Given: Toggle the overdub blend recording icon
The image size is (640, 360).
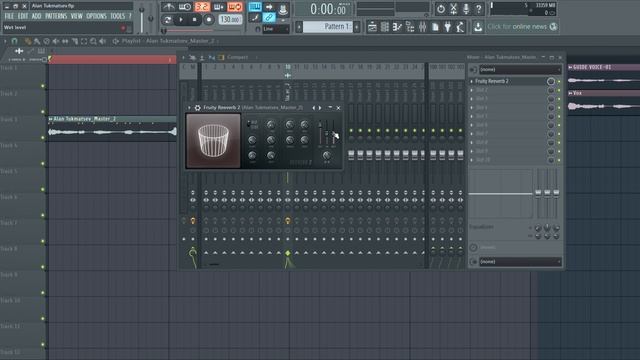Looking at the screenshot, I should pyautogui.click(x=218, y=7).
